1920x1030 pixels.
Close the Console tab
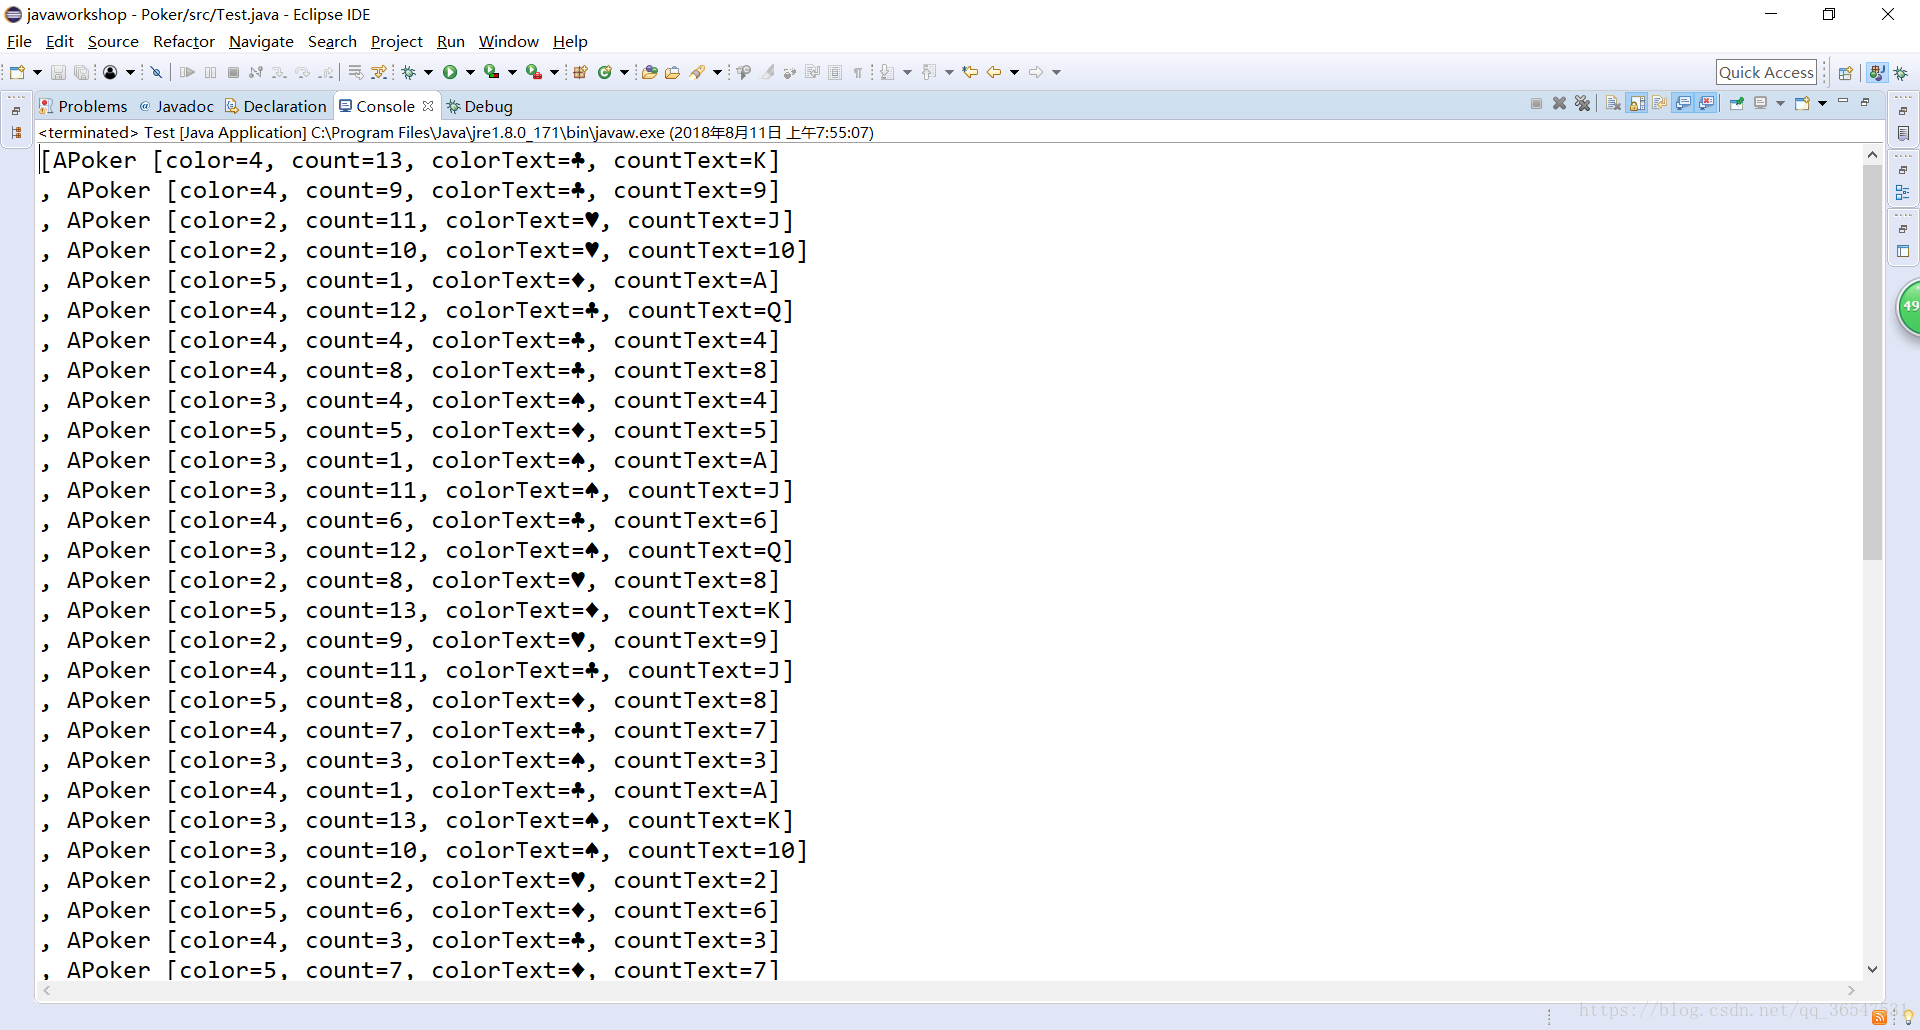coord(428,106)
